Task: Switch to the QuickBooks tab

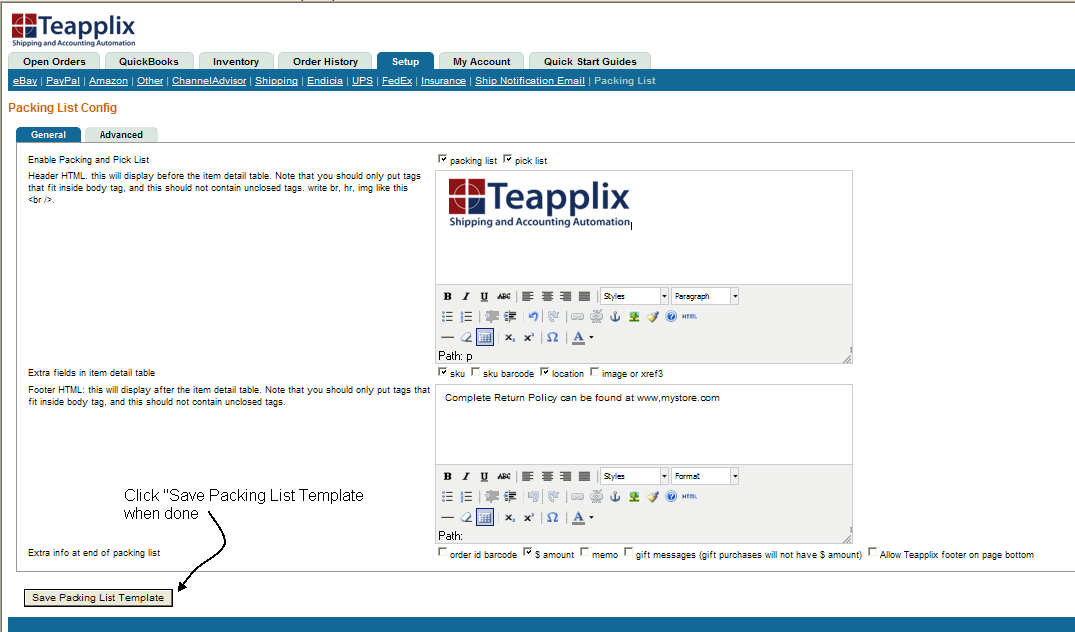Action: pyautogui.click(x=148, y=61)
